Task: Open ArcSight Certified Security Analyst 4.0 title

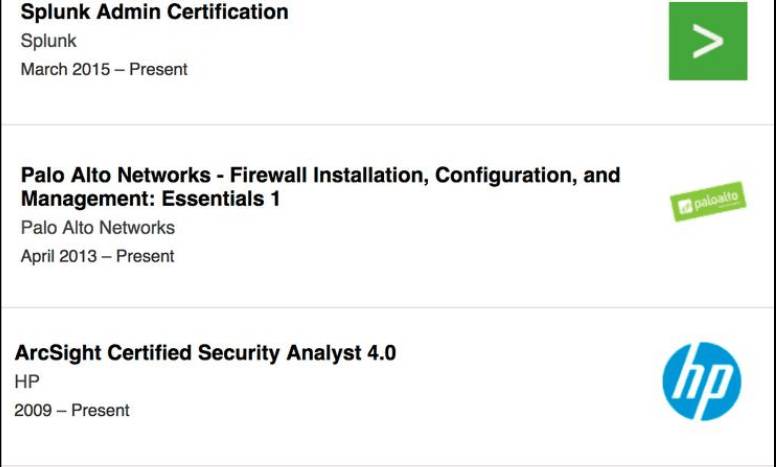Action: pyautogui.click(x=205, y=353)
